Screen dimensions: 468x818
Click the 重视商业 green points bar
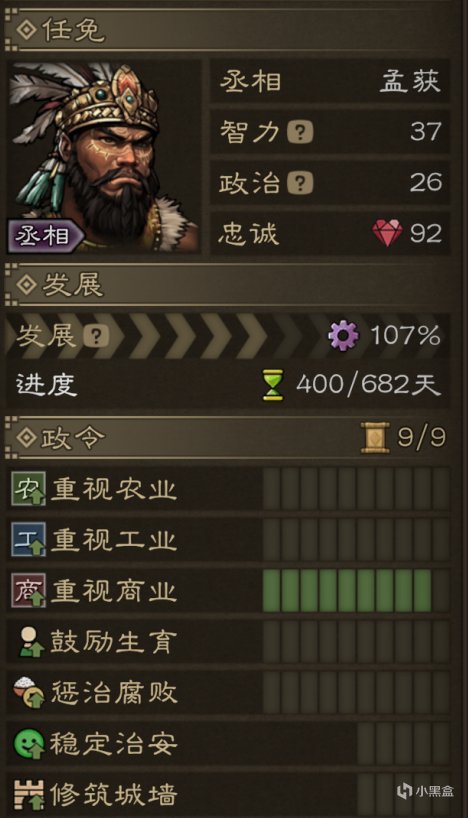355,591
